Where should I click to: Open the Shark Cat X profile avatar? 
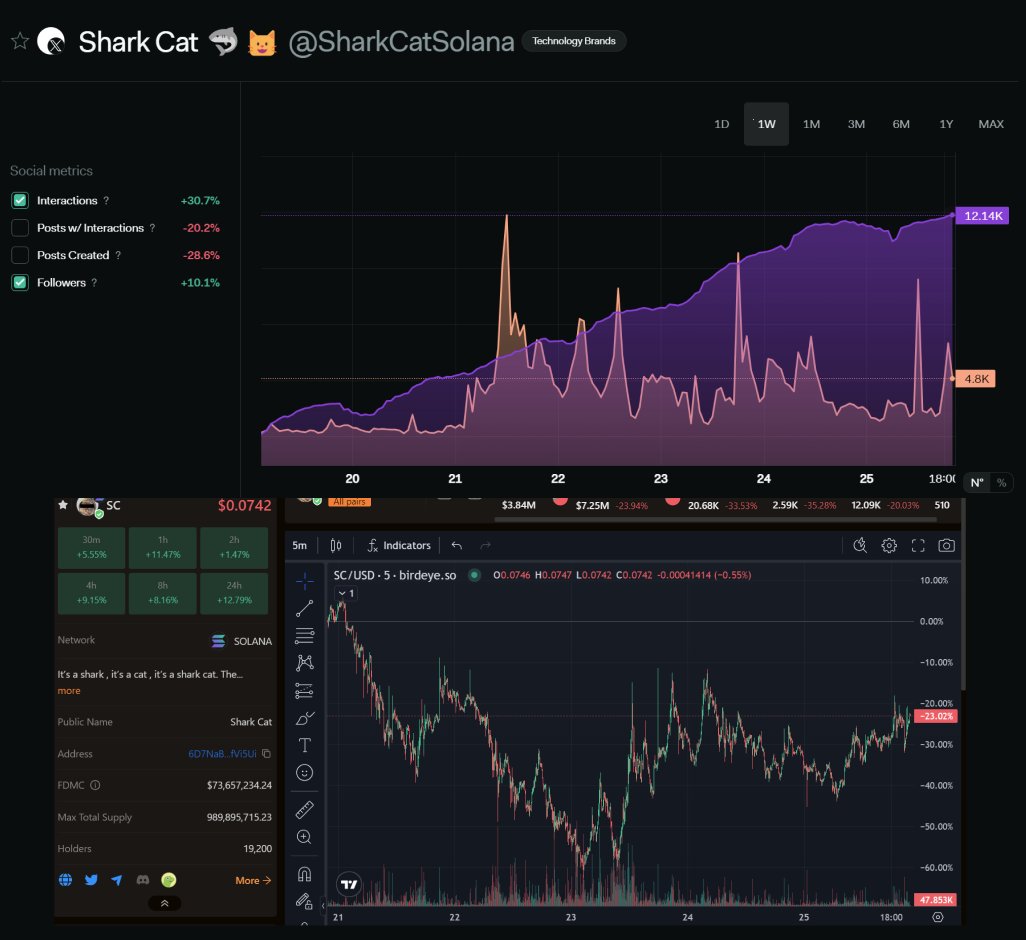[51, 41]
